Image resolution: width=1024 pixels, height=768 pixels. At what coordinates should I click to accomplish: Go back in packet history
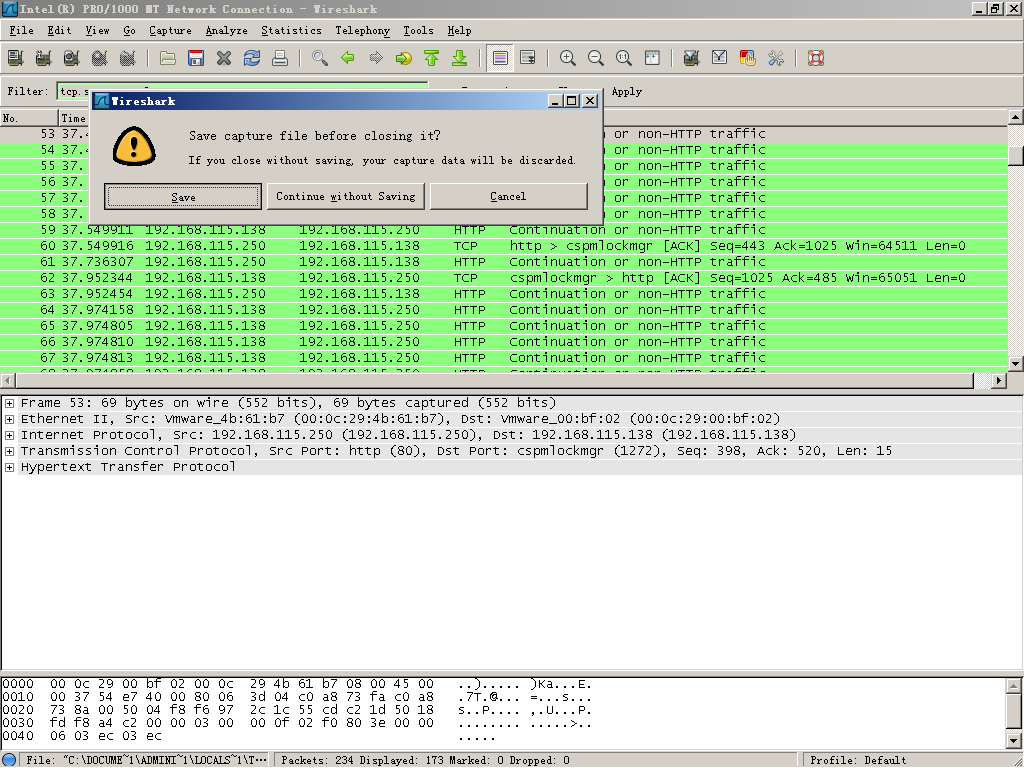[348, 58]
